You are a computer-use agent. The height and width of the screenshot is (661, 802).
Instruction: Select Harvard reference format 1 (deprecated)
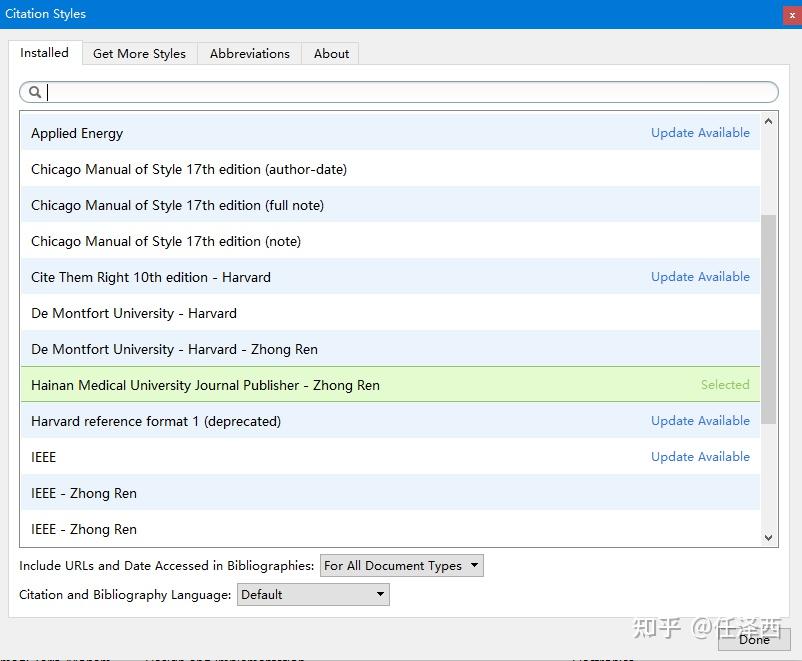[x=390, y=421]
